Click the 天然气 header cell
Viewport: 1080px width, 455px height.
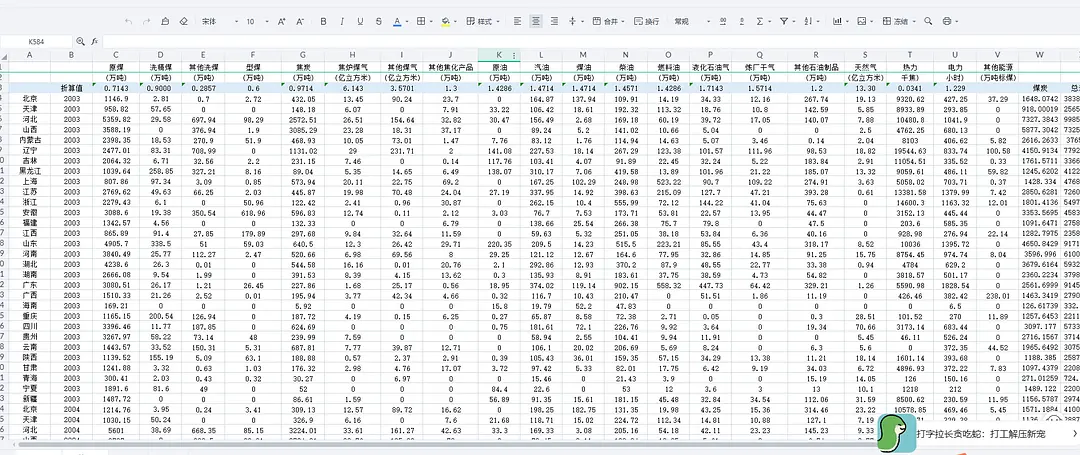coord(866,68)
